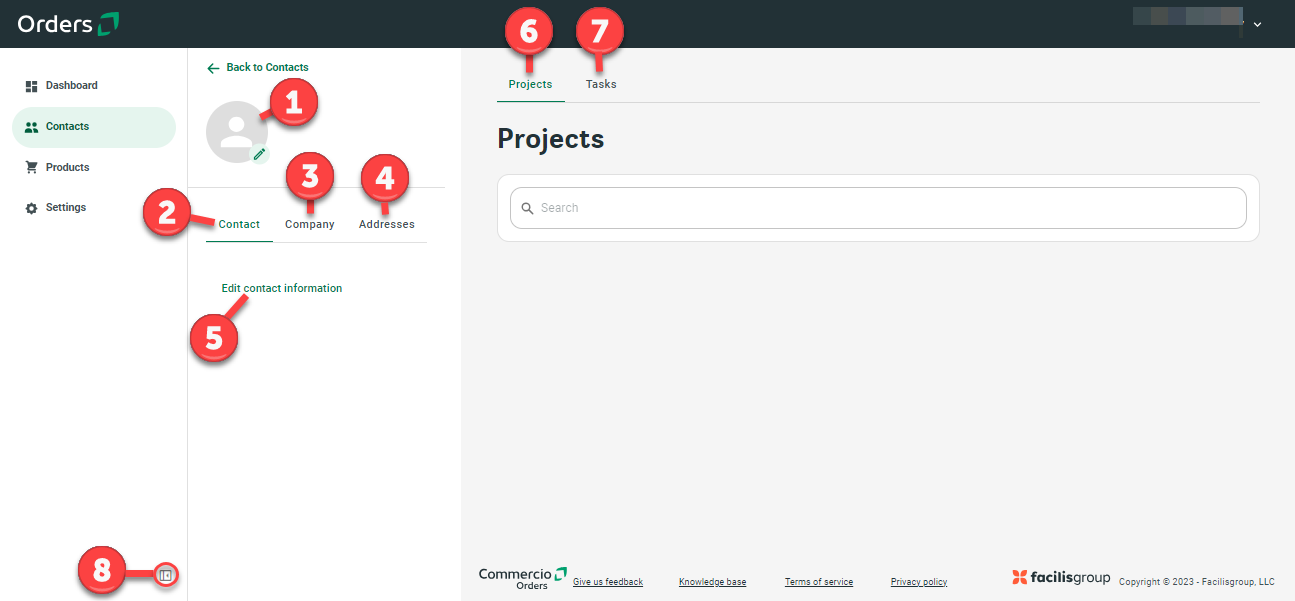Viewport: 1295px width, 601px height.
Task: Click the Projects heading text
Action: [551, 138]
